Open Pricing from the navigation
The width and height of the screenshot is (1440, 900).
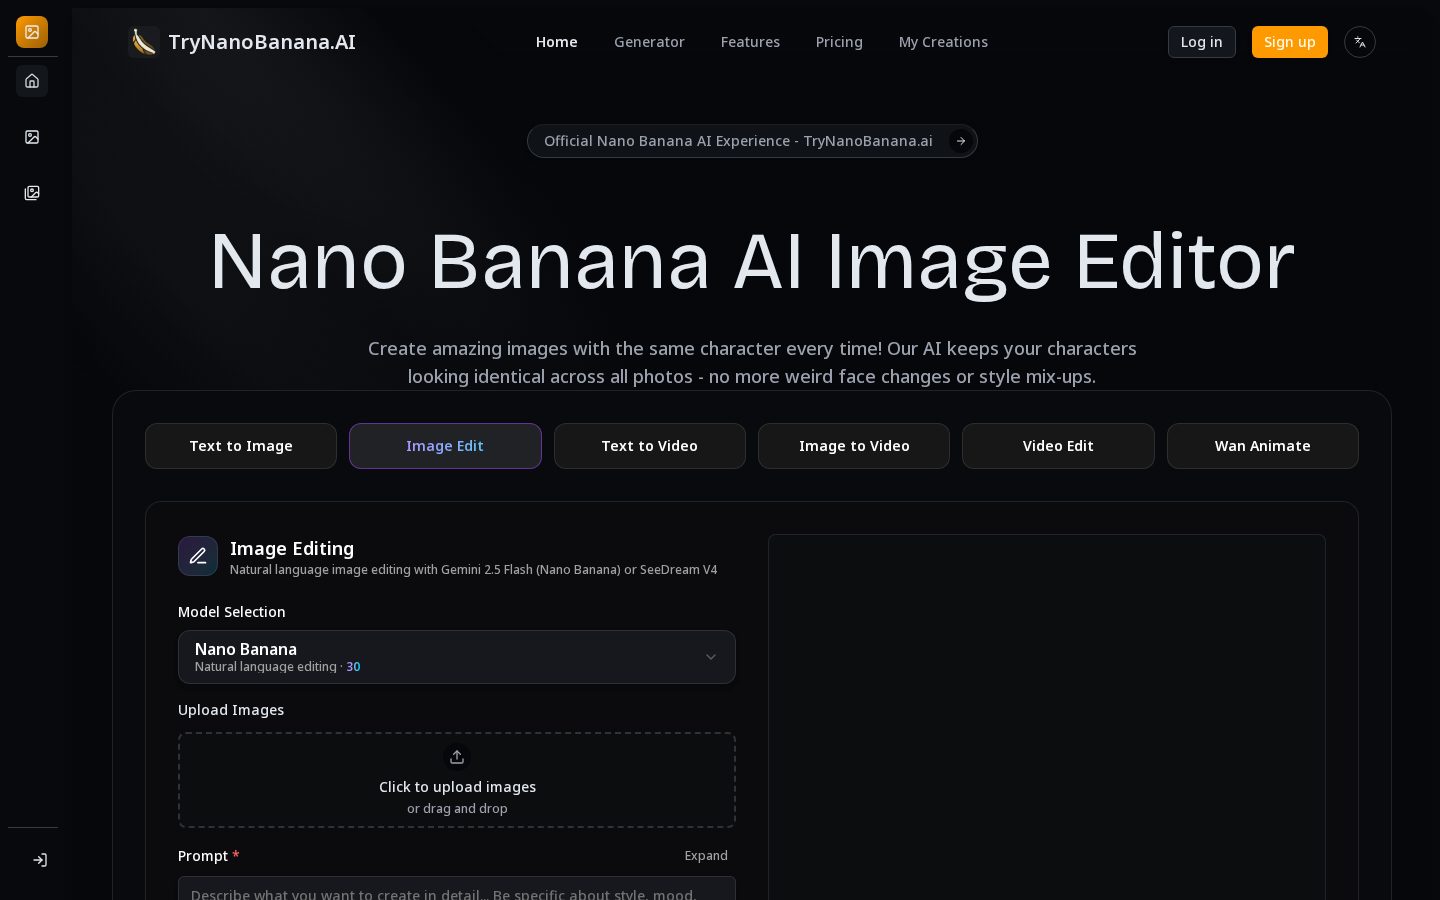click(839, 42)
